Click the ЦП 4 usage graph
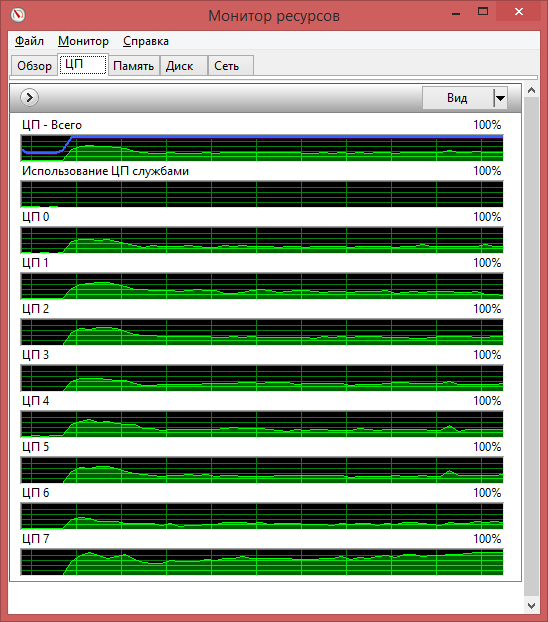This screenshot has width=548, height=622. pyautogui.click(x=262, y=424)
